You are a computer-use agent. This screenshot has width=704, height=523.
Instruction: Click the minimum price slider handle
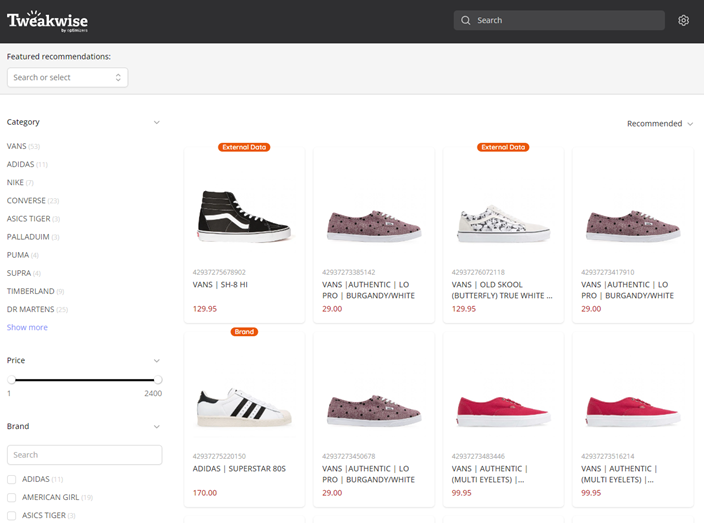tap(12, 380)
